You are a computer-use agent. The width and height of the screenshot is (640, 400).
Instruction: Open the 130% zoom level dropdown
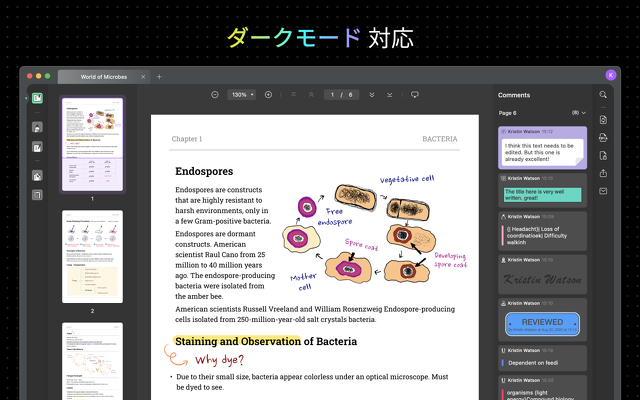click(x=242, y=95)
